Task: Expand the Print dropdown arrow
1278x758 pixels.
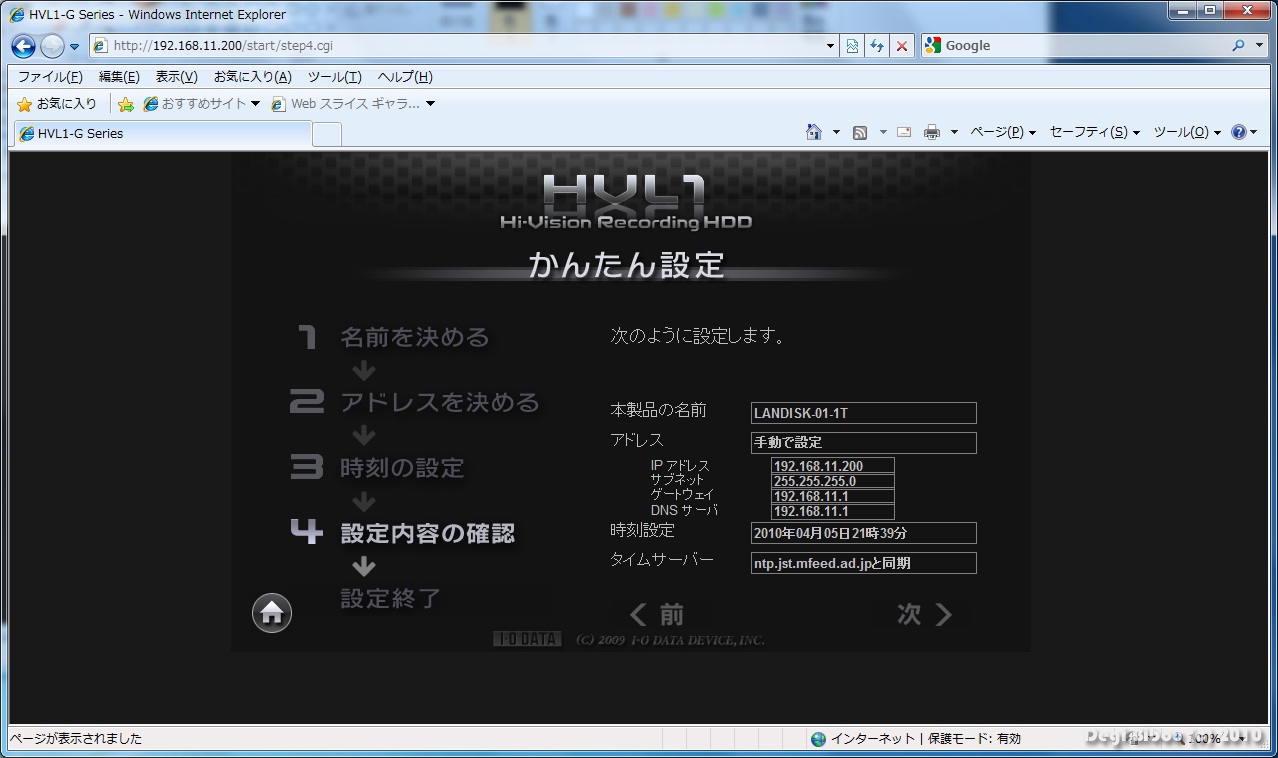Action: [954, 132]
